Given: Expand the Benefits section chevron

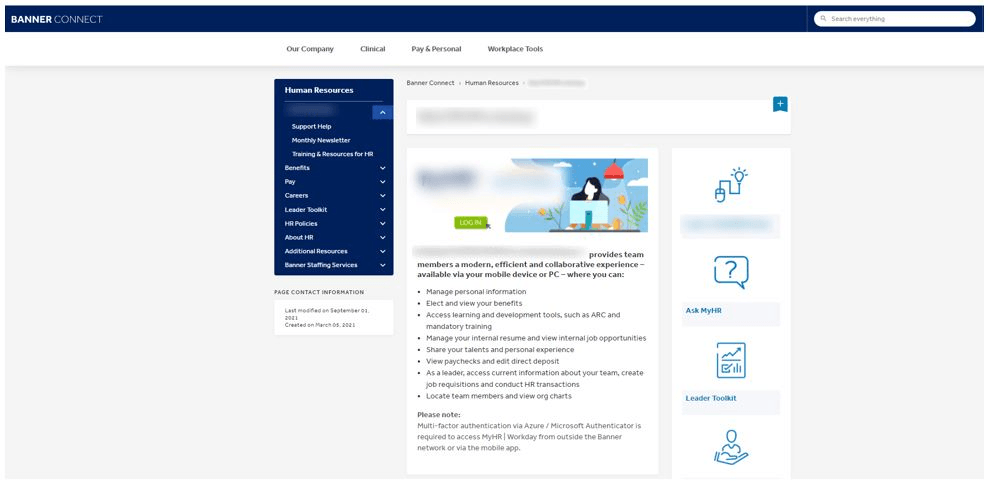Looking at the screenshot, I should (x=383, y=168).
